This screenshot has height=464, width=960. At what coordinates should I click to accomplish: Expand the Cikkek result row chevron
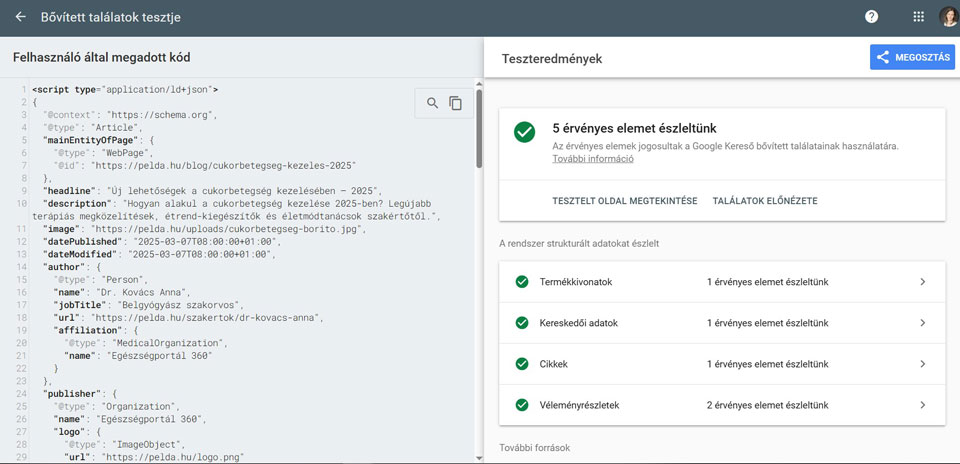point(923,364)
